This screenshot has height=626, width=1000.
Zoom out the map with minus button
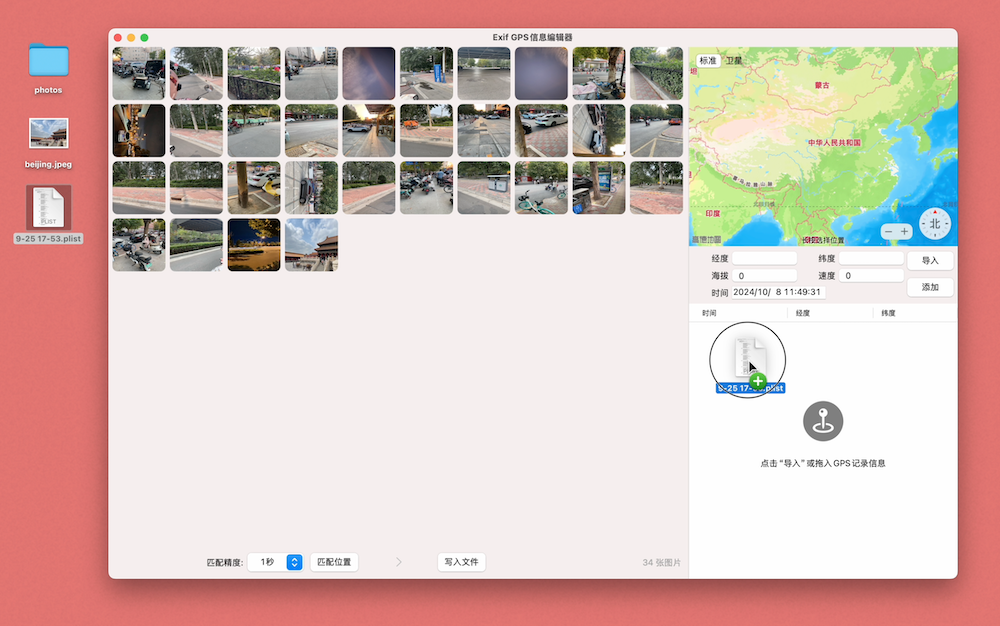pos(888,232)
